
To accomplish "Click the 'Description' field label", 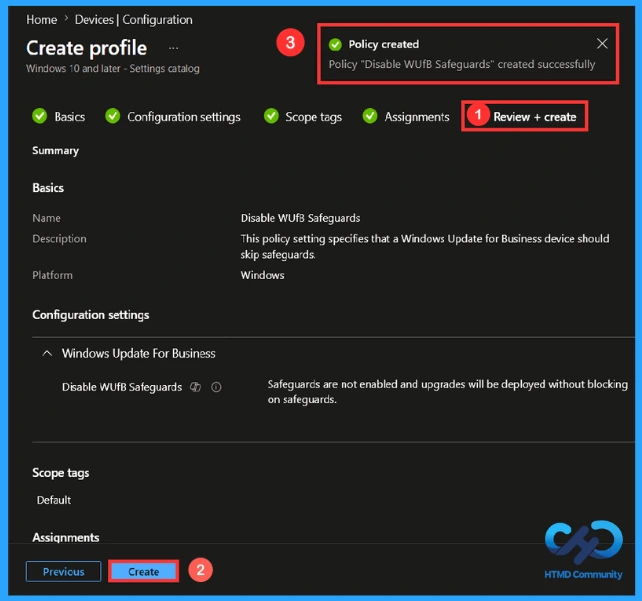I will (x=59, y=239).
